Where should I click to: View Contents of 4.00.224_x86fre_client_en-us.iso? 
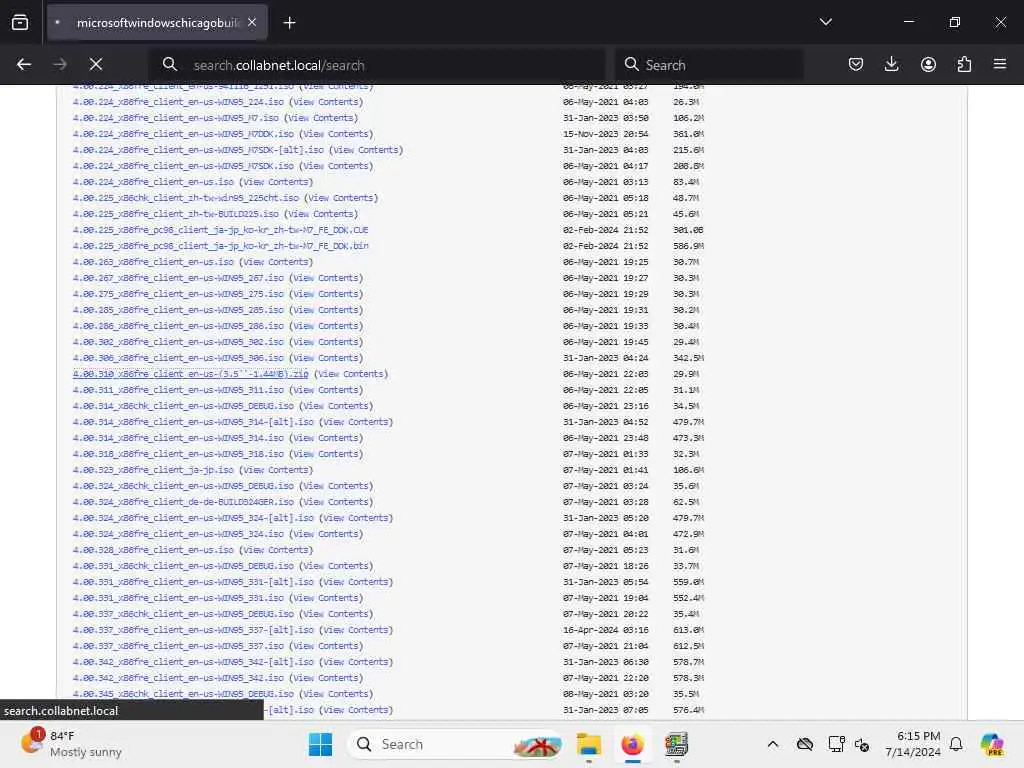pos(276,182)
